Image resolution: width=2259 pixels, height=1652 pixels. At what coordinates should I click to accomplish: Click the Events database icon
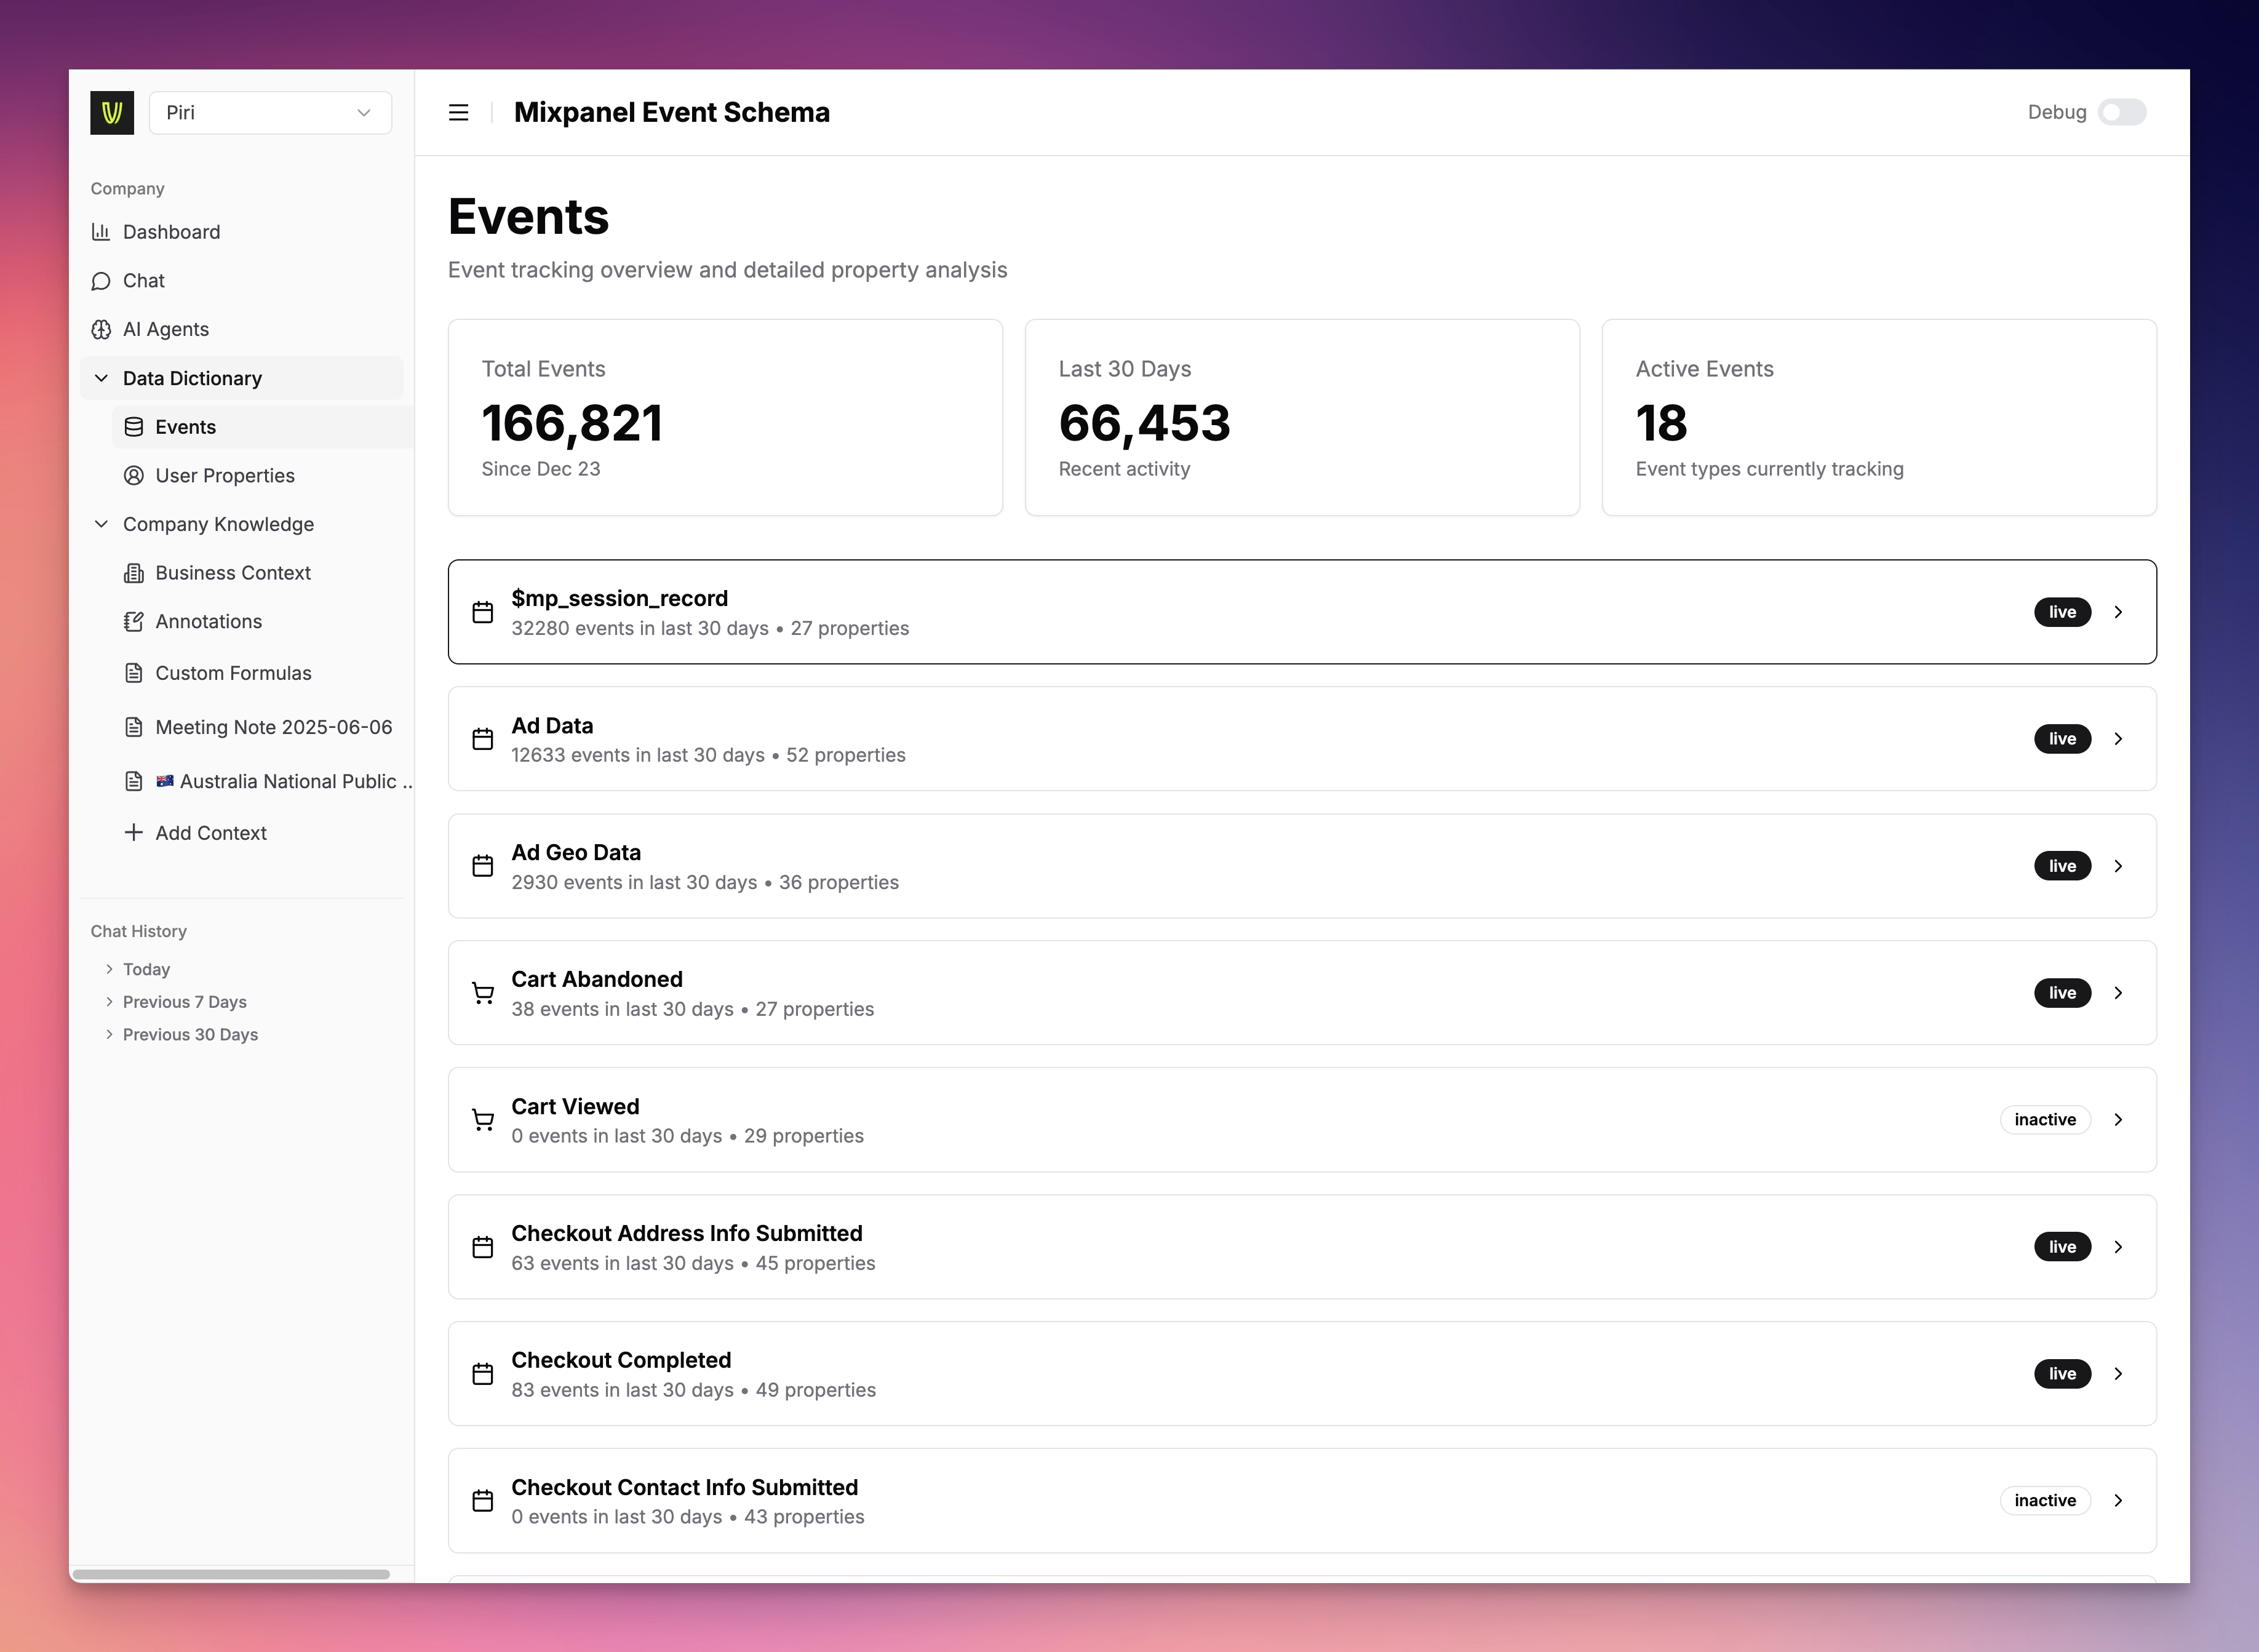(x=134, y=427)
